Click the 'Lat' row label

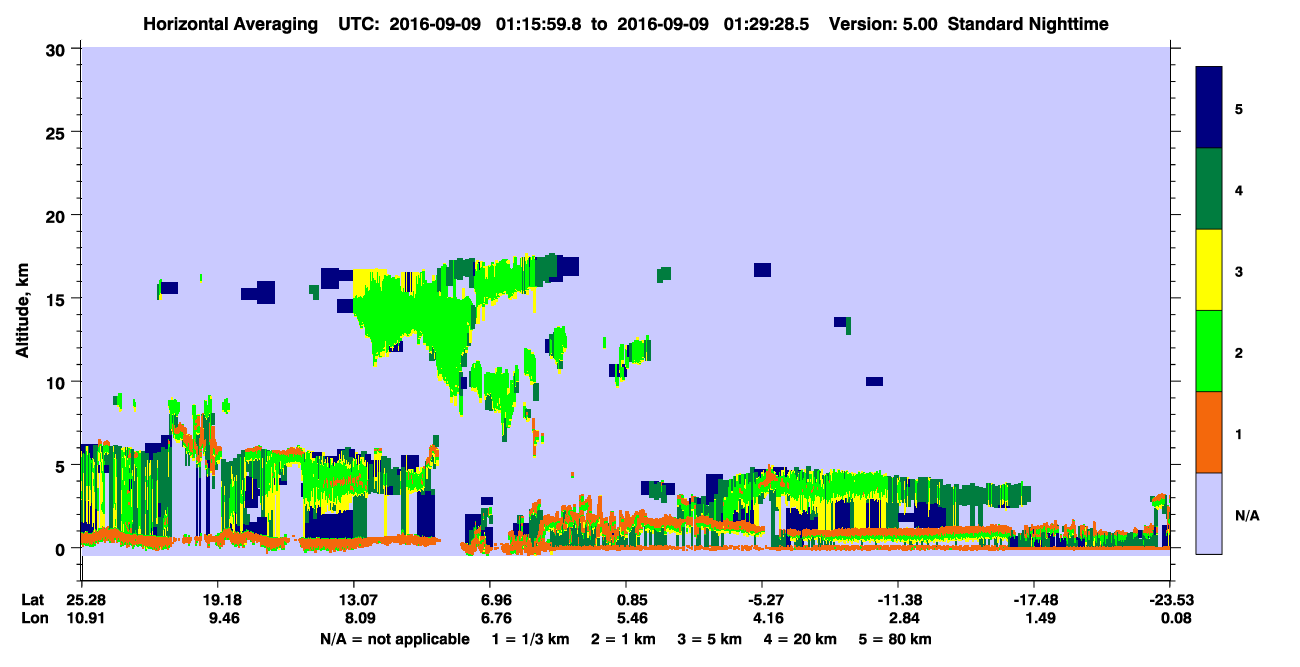tap(32, 600)
